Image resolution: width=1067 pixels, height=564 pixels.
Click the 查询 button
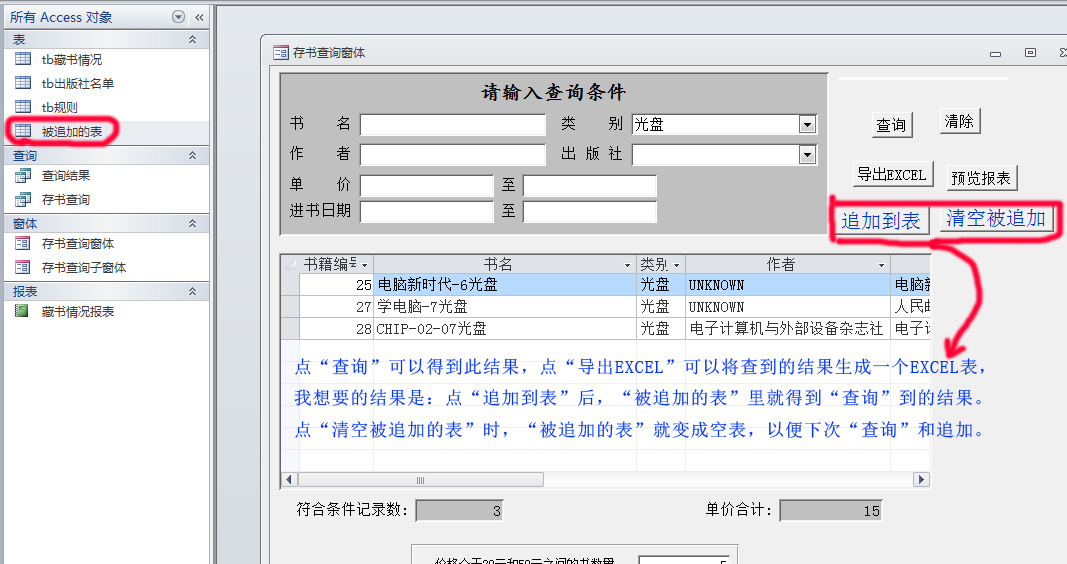tap(891, 125)
